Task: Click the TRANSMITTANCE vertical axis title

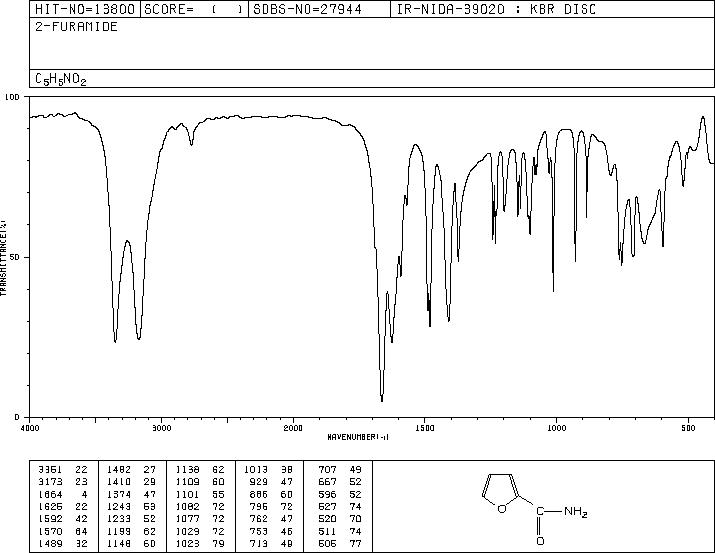Action: [3, 258]
